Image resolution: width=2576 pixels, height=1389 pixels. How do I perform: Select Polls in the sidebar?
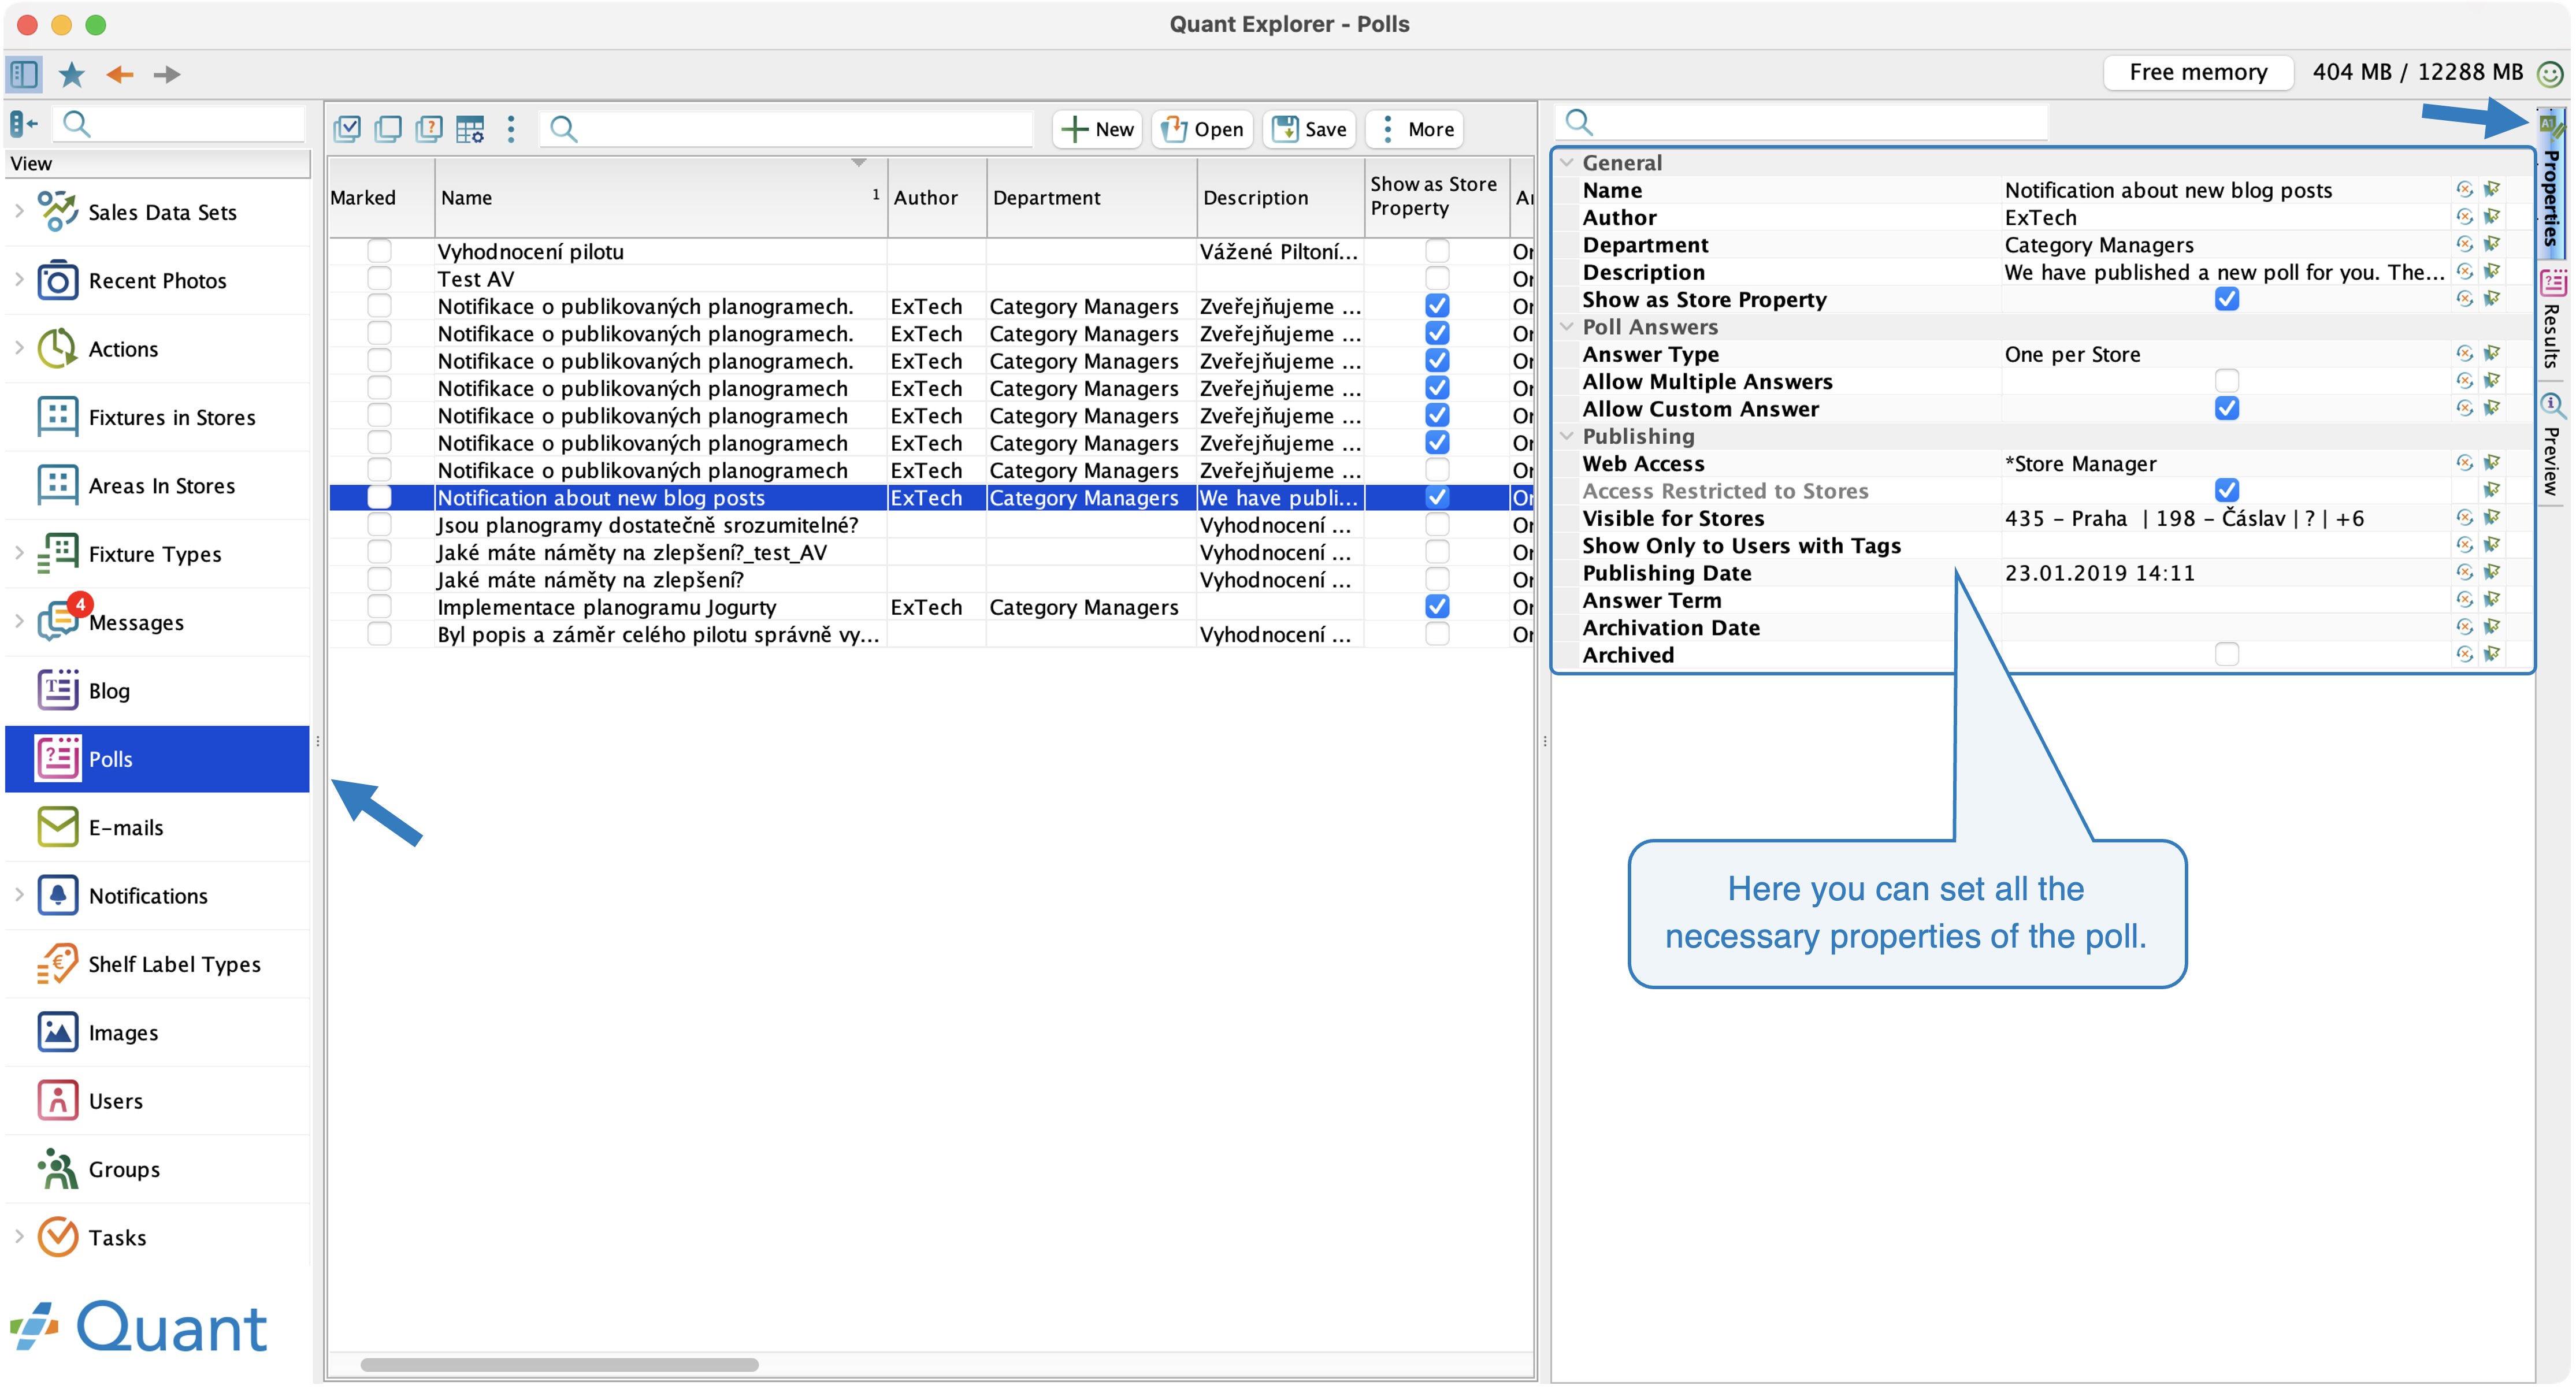tap(157, 759)
